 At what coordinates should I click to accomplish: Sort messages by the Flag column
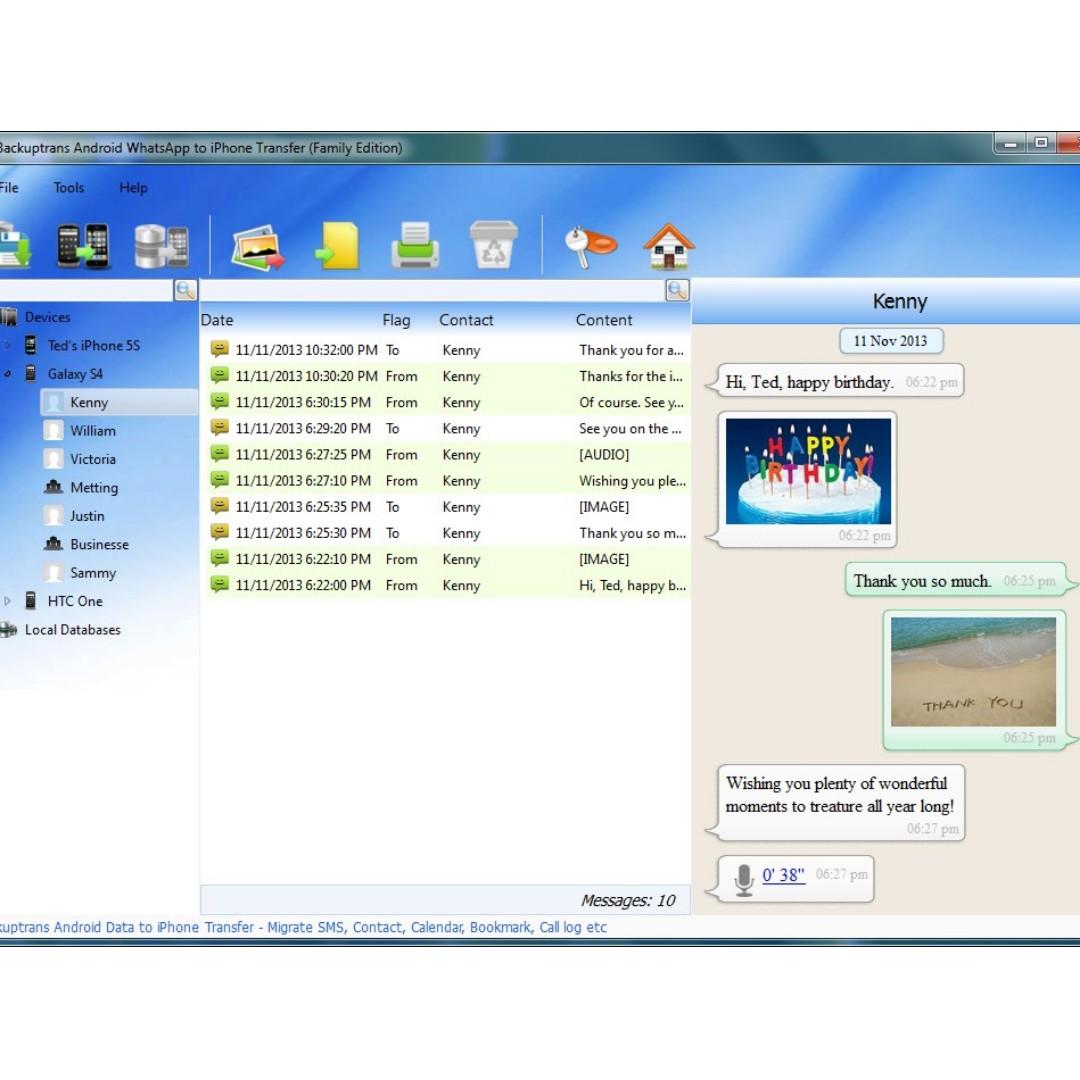tap(397, 320)
